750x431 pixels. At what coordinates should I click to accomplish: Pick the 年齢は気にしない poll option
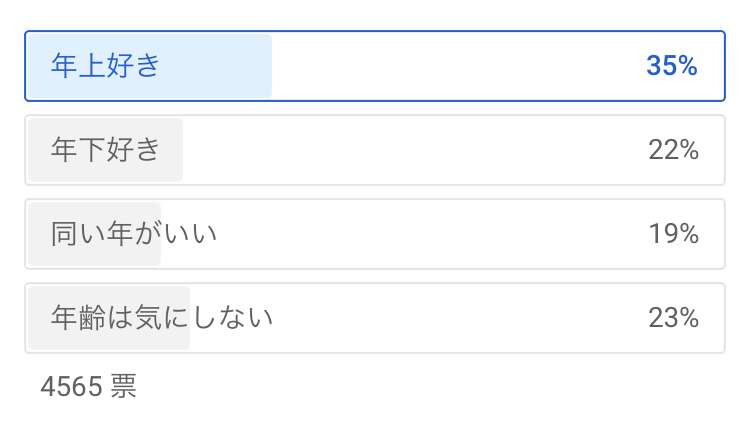375,318
